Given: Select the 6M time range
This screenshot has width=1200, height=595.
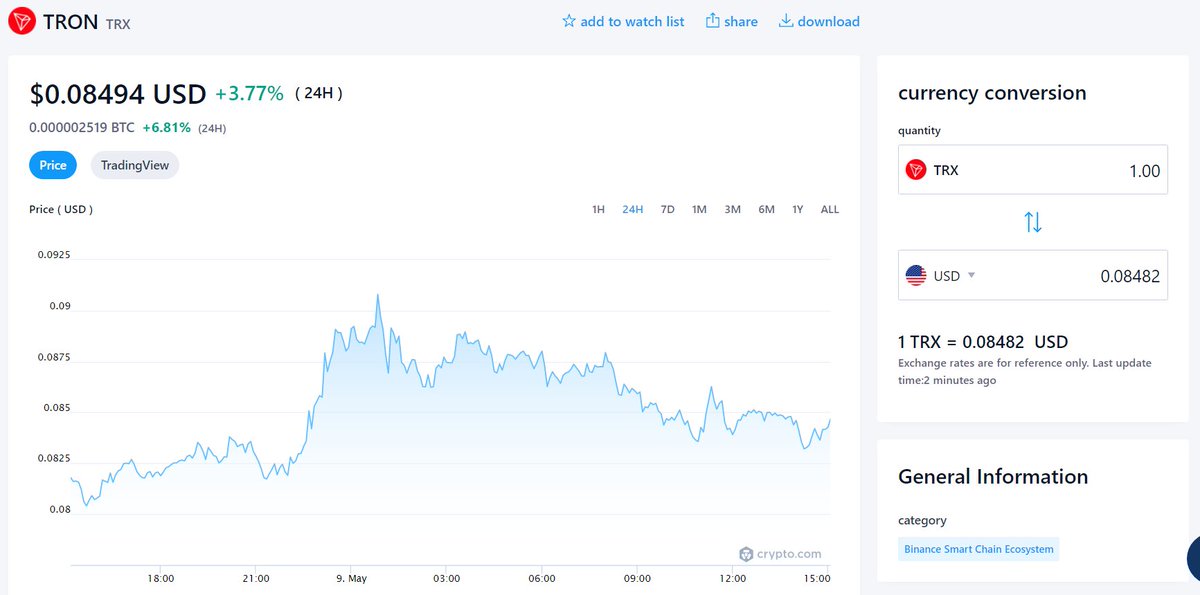Looking at the screenshot, I should 766,209.
